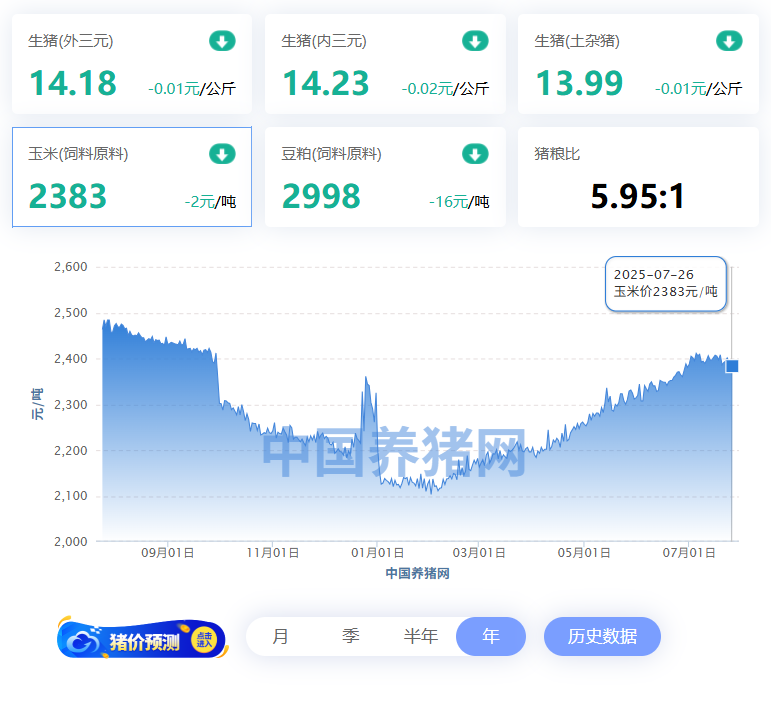Click the tooltip showing 玉米价2383元/吨
771x702 pixels.
pyautogui.click(x=666, y=284)
